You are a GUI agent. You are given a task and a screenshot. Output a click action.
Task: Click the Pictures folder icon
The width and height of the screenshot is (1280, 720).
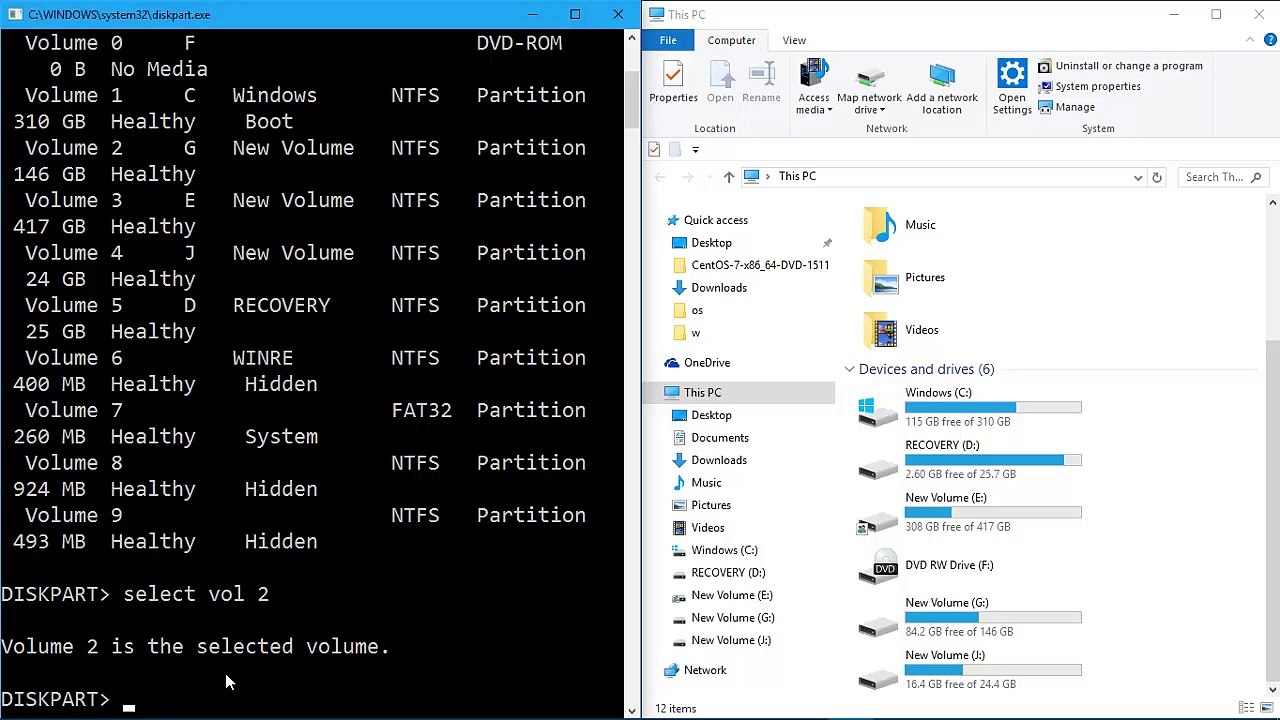(880, 278)
